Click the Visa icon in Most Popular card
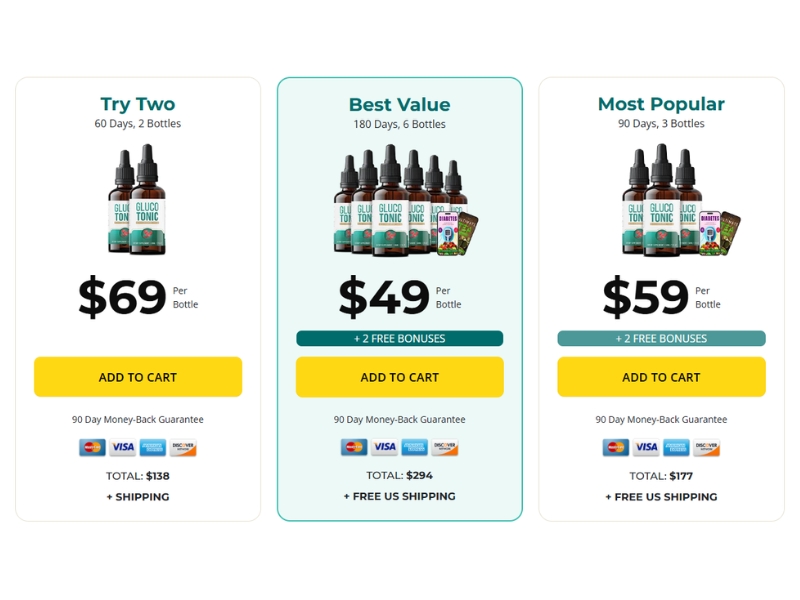This screenshot has height=600, width=800. 646,448
